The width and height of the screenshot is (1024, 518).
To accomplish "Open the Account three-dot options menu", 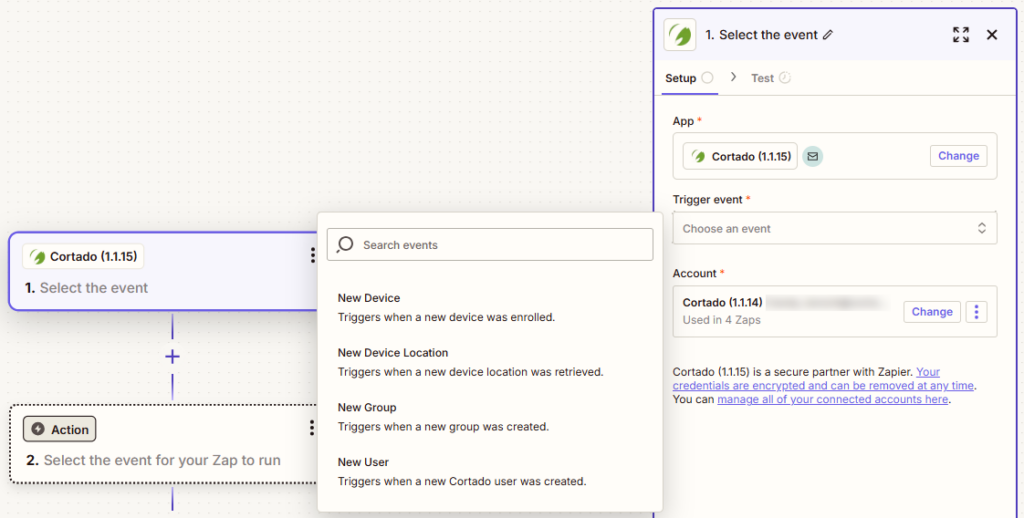I will coord(976,312).
